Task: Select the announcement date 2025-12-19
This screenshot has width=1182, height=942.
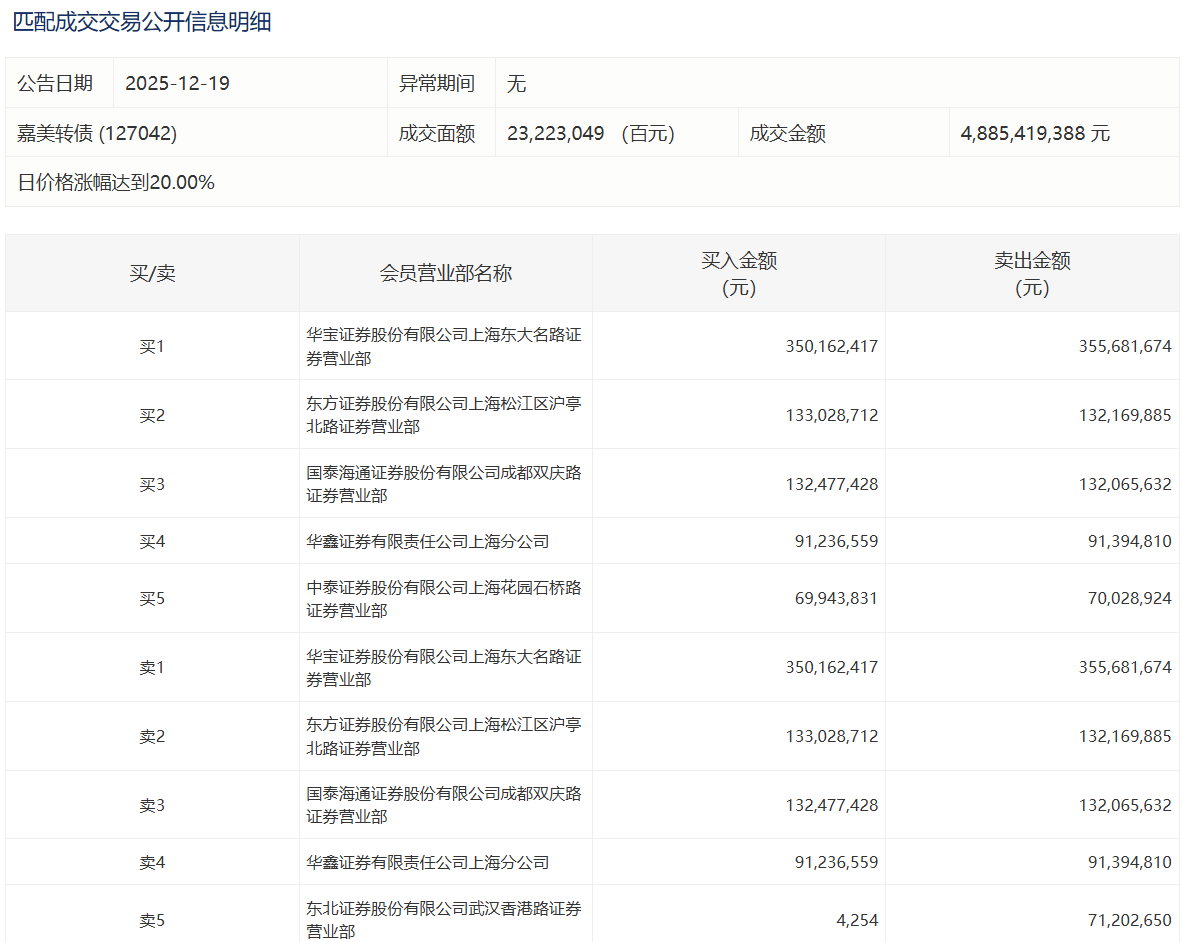Action: pos(177,83)
